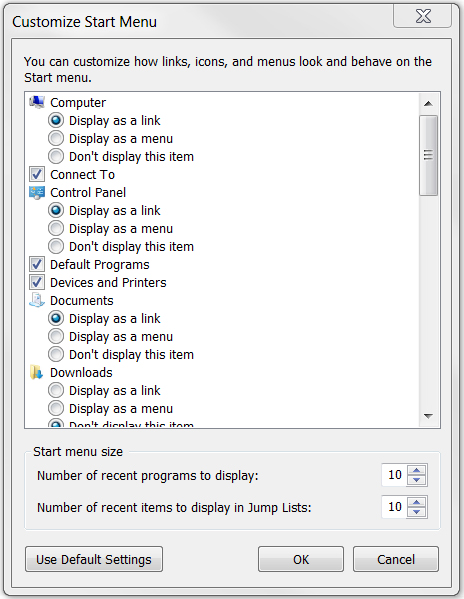Image resolution: width=464 pixels, height=599 pixels.
Task: Choose 'Don't display this item' under Computer
Action: [56, 157]
